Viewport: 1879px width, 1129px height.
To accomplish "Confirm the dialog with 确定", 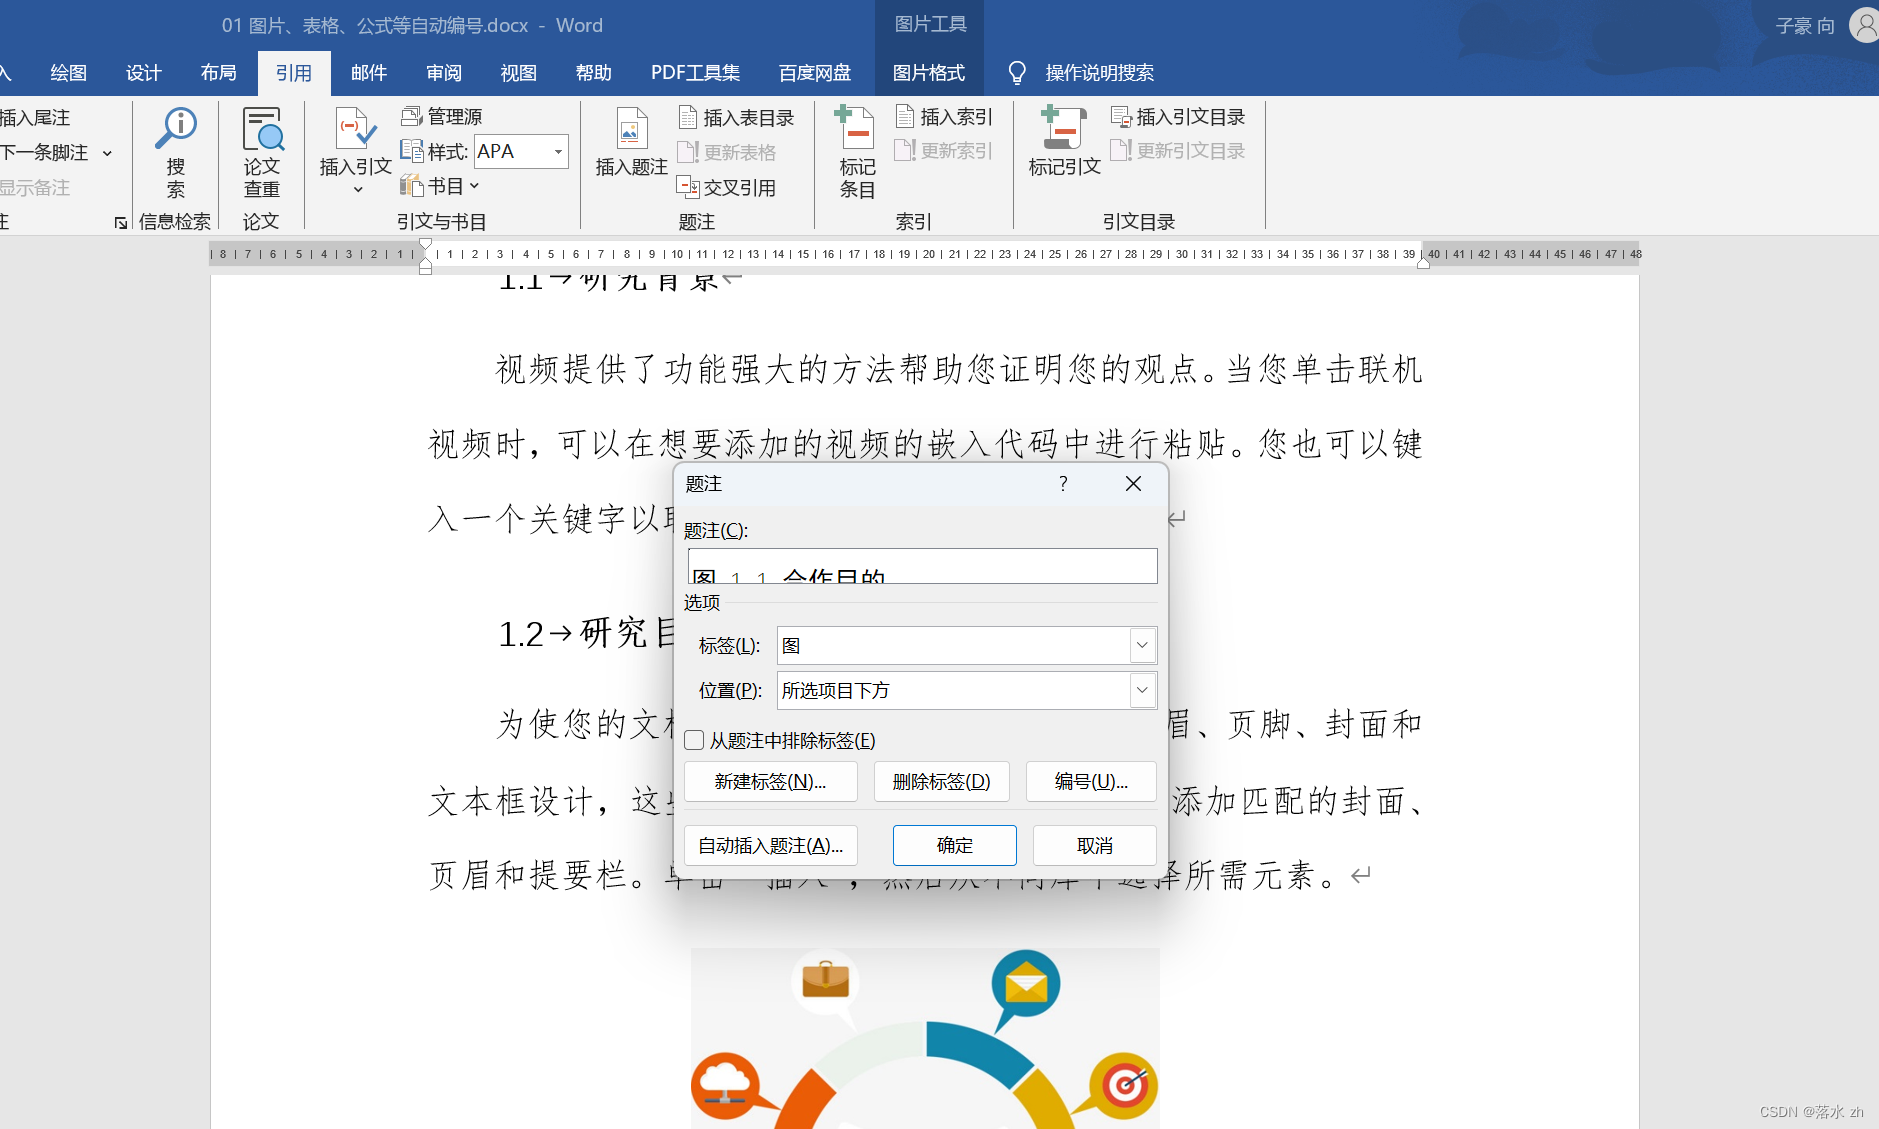I will (x=955, y=846).
